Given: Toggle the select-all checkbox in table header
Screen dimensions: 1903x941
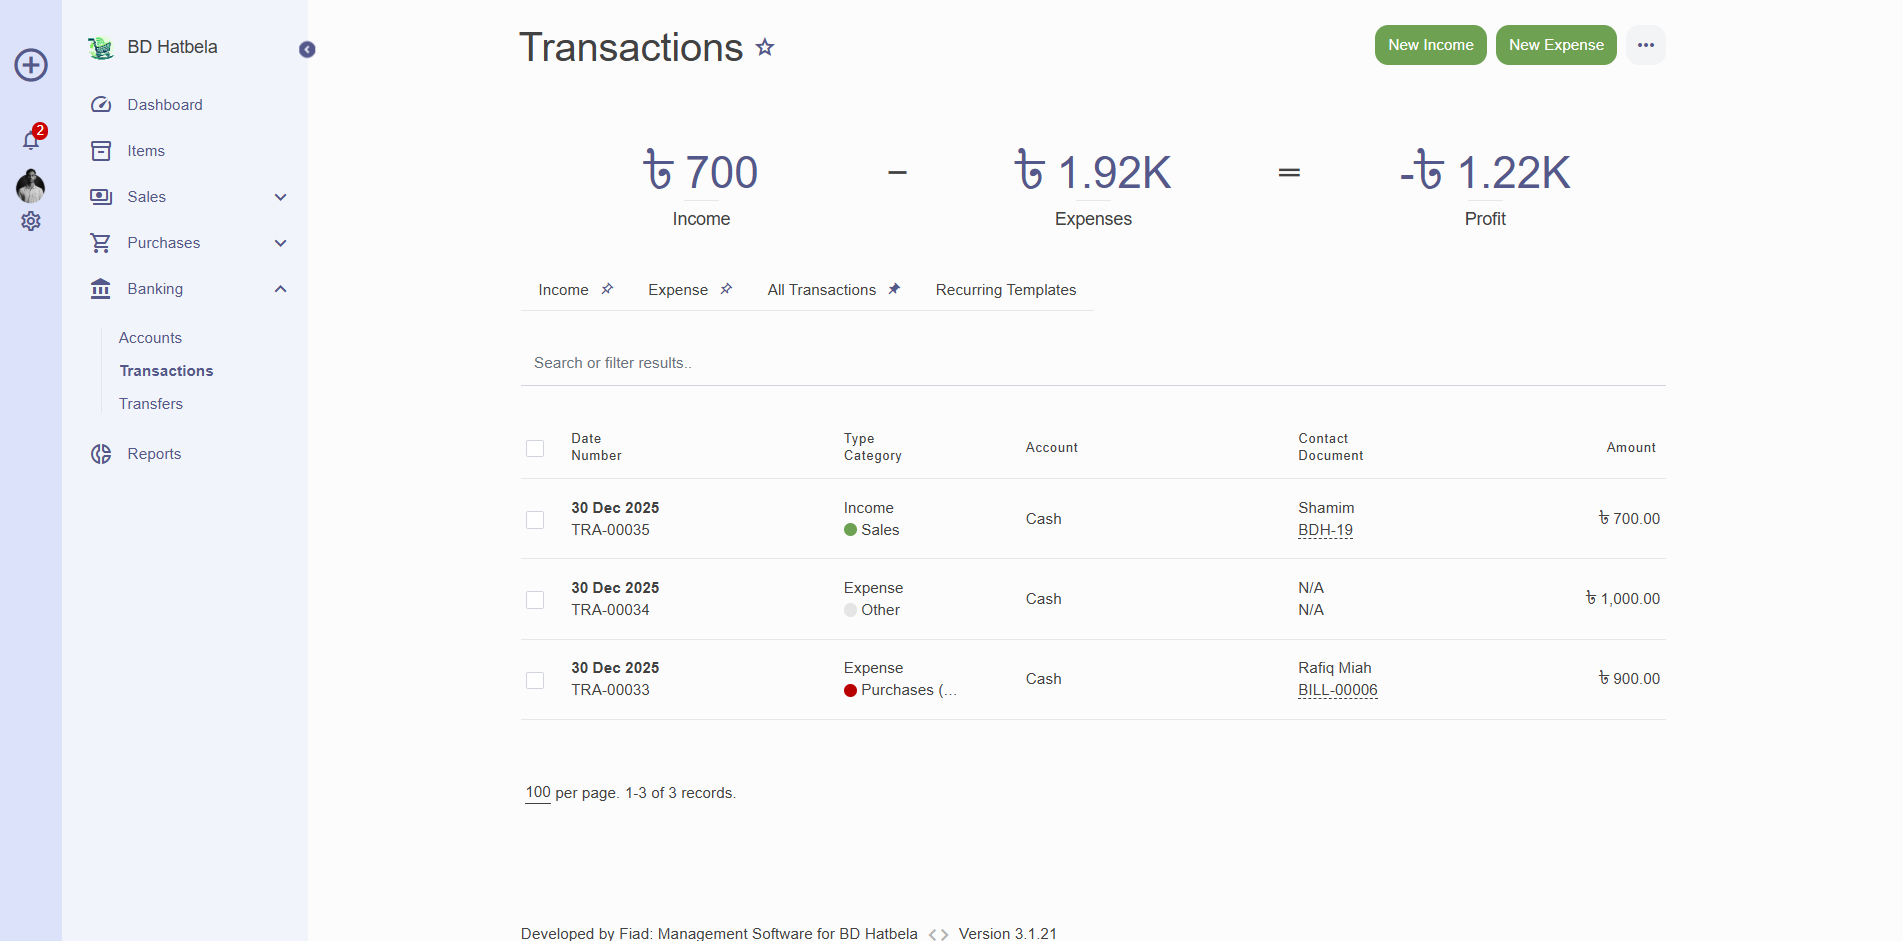Looking at the screenshot, I should click(535, 448).
